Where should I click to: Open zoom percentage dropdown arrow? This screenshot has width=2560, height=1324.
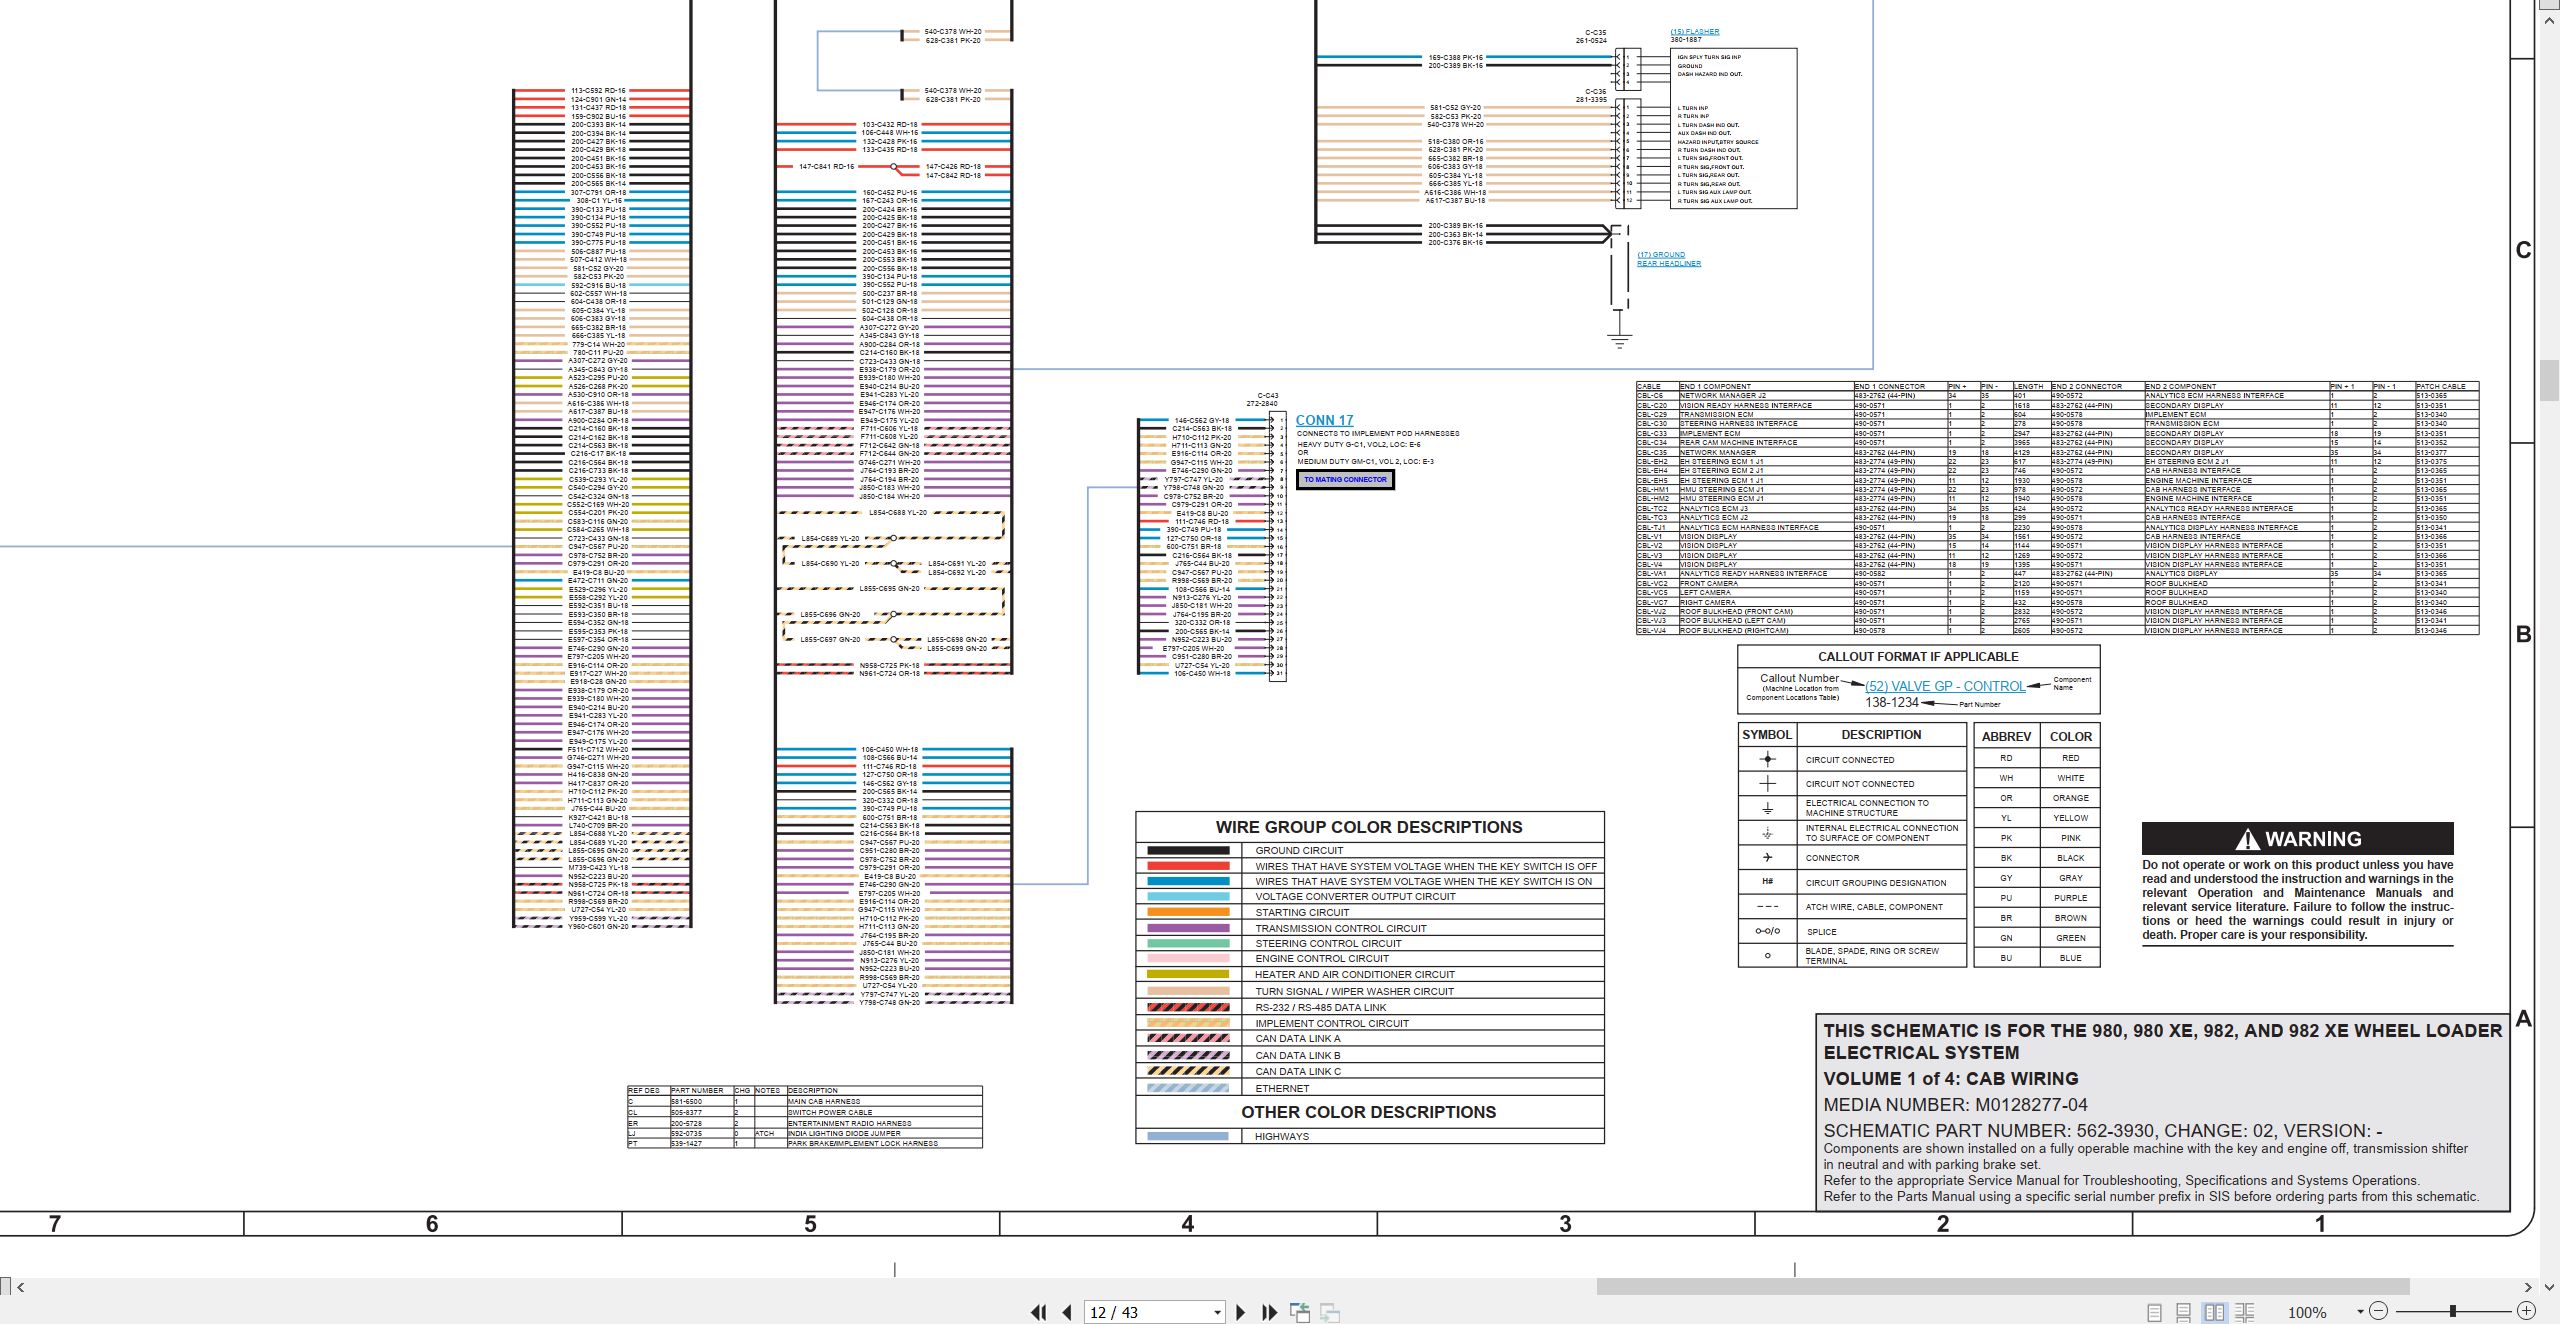(x=2360, y=1312)
